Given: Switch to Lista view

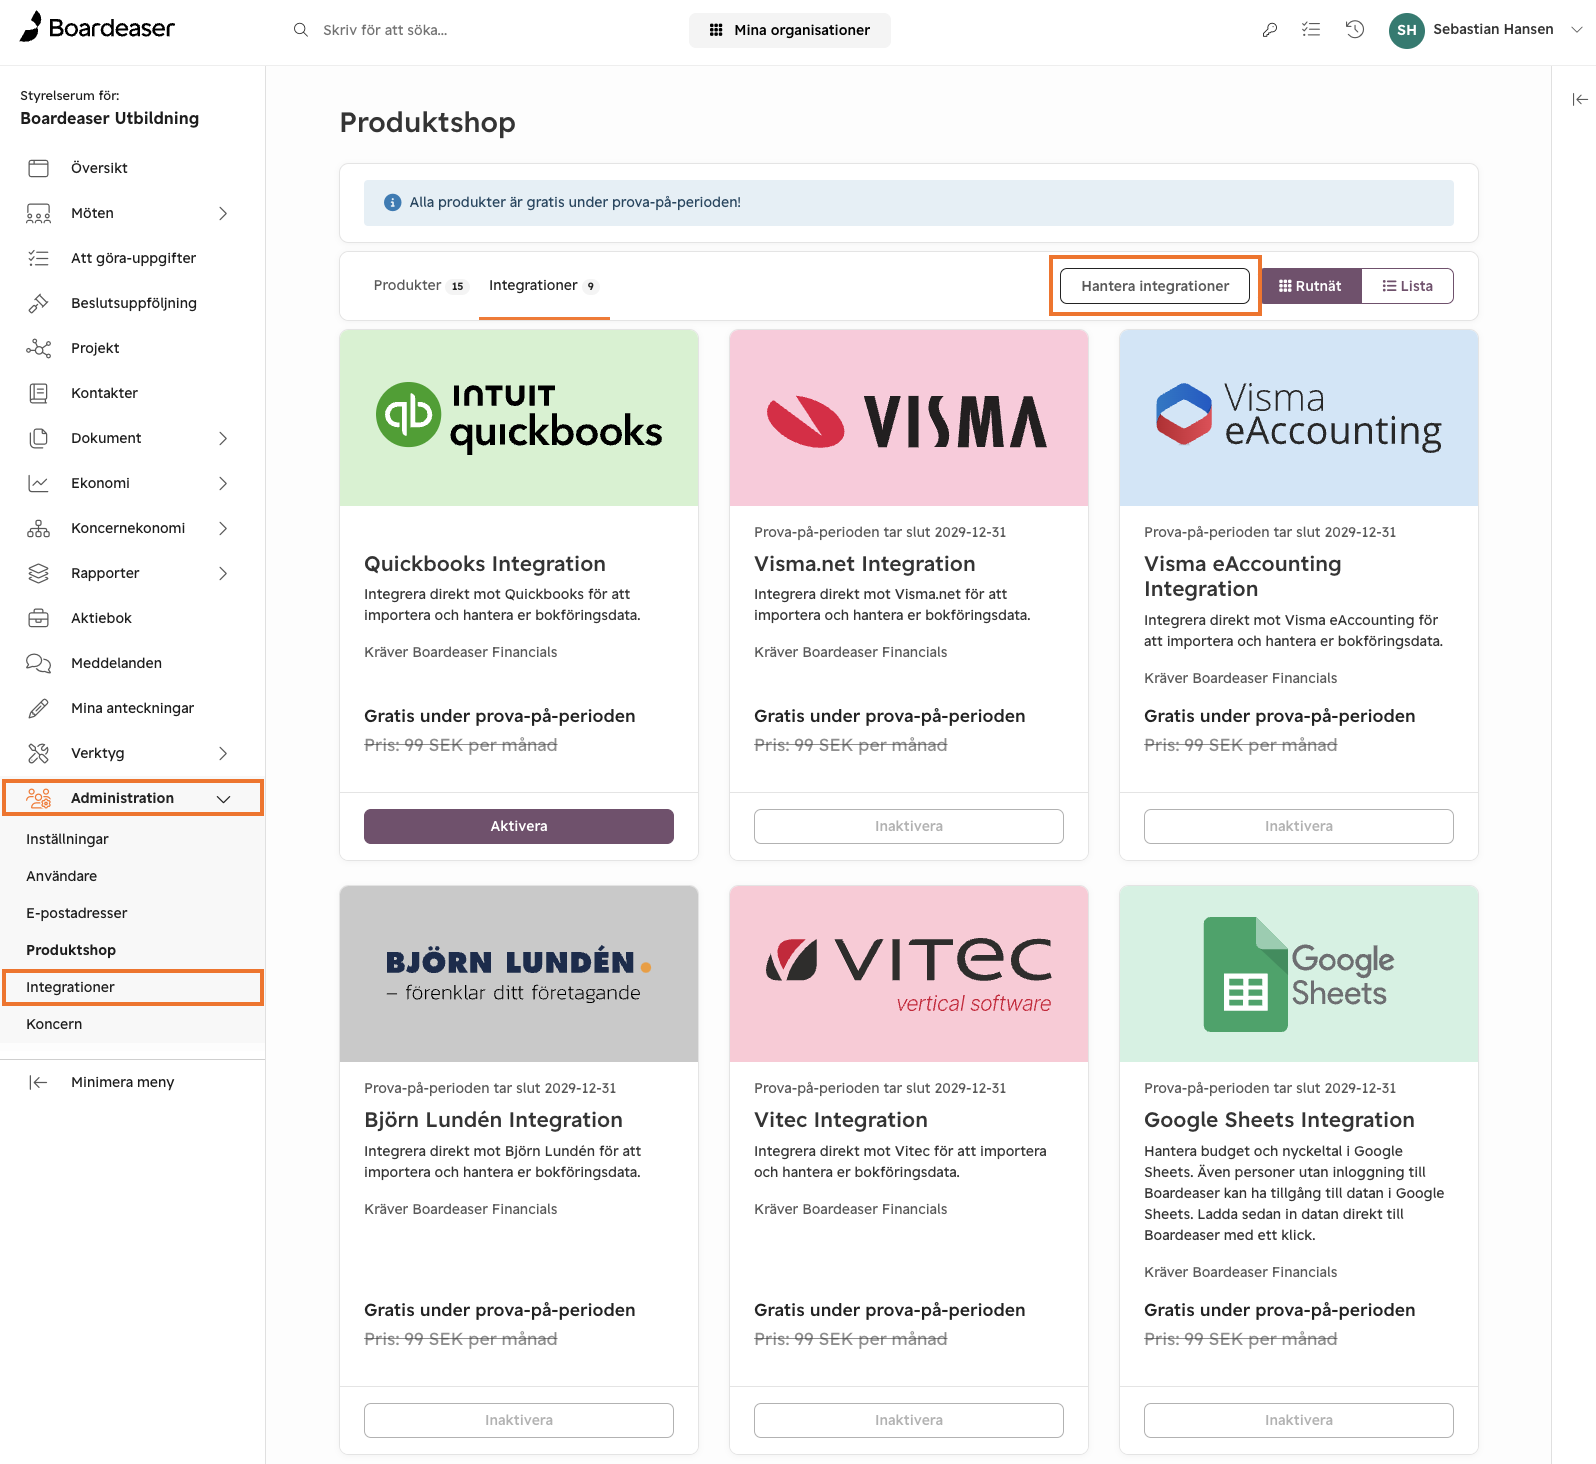Looking at the screenshot, I should [x=1407, y=286].
